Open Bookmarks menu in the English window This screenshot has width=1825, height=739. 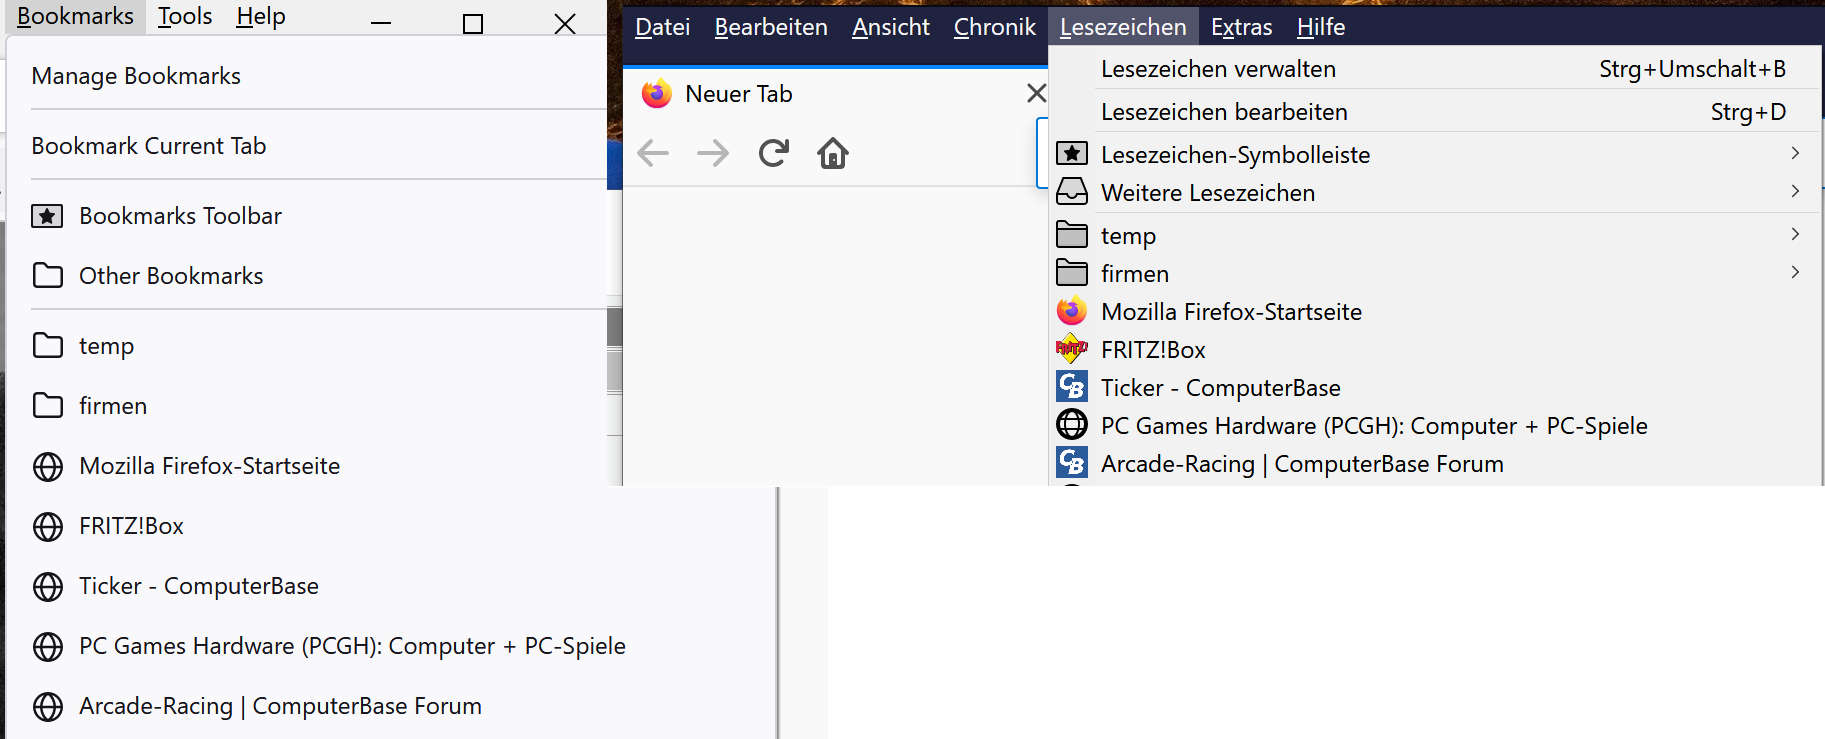(x=75, y=16)
